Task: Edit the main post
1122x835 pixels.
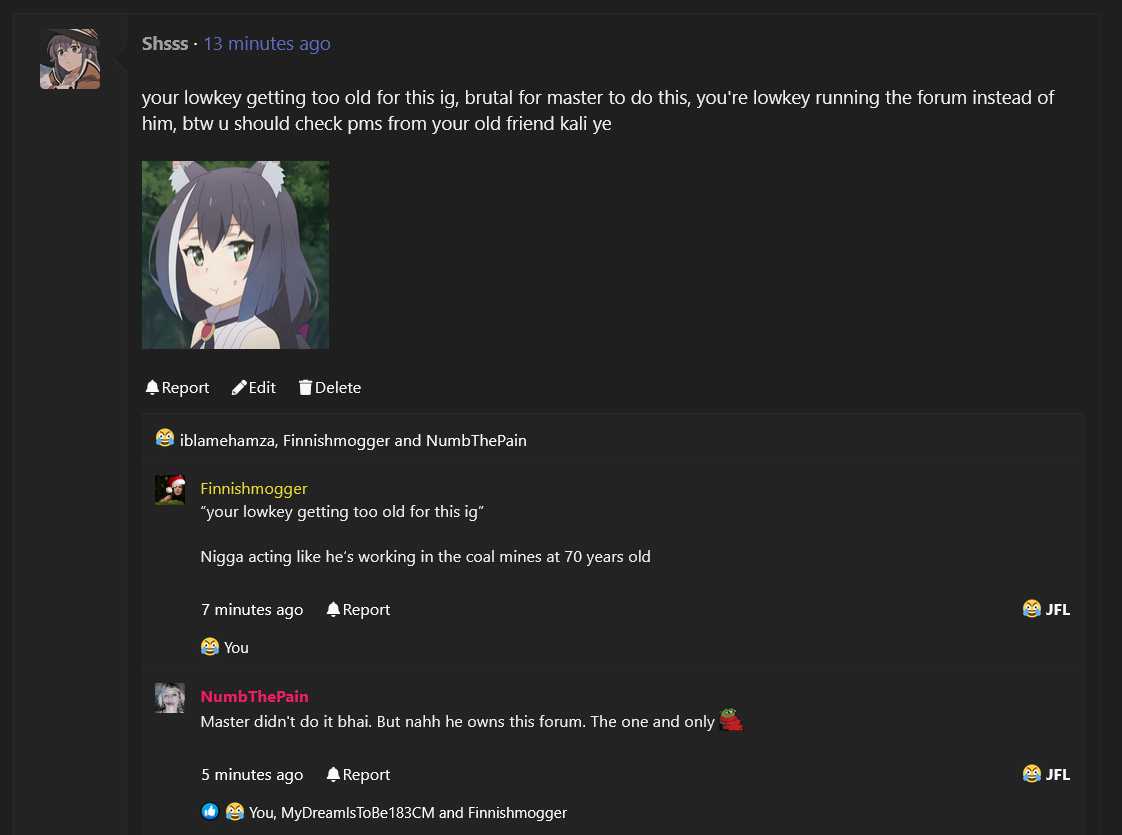Action: tap(254, 388)
